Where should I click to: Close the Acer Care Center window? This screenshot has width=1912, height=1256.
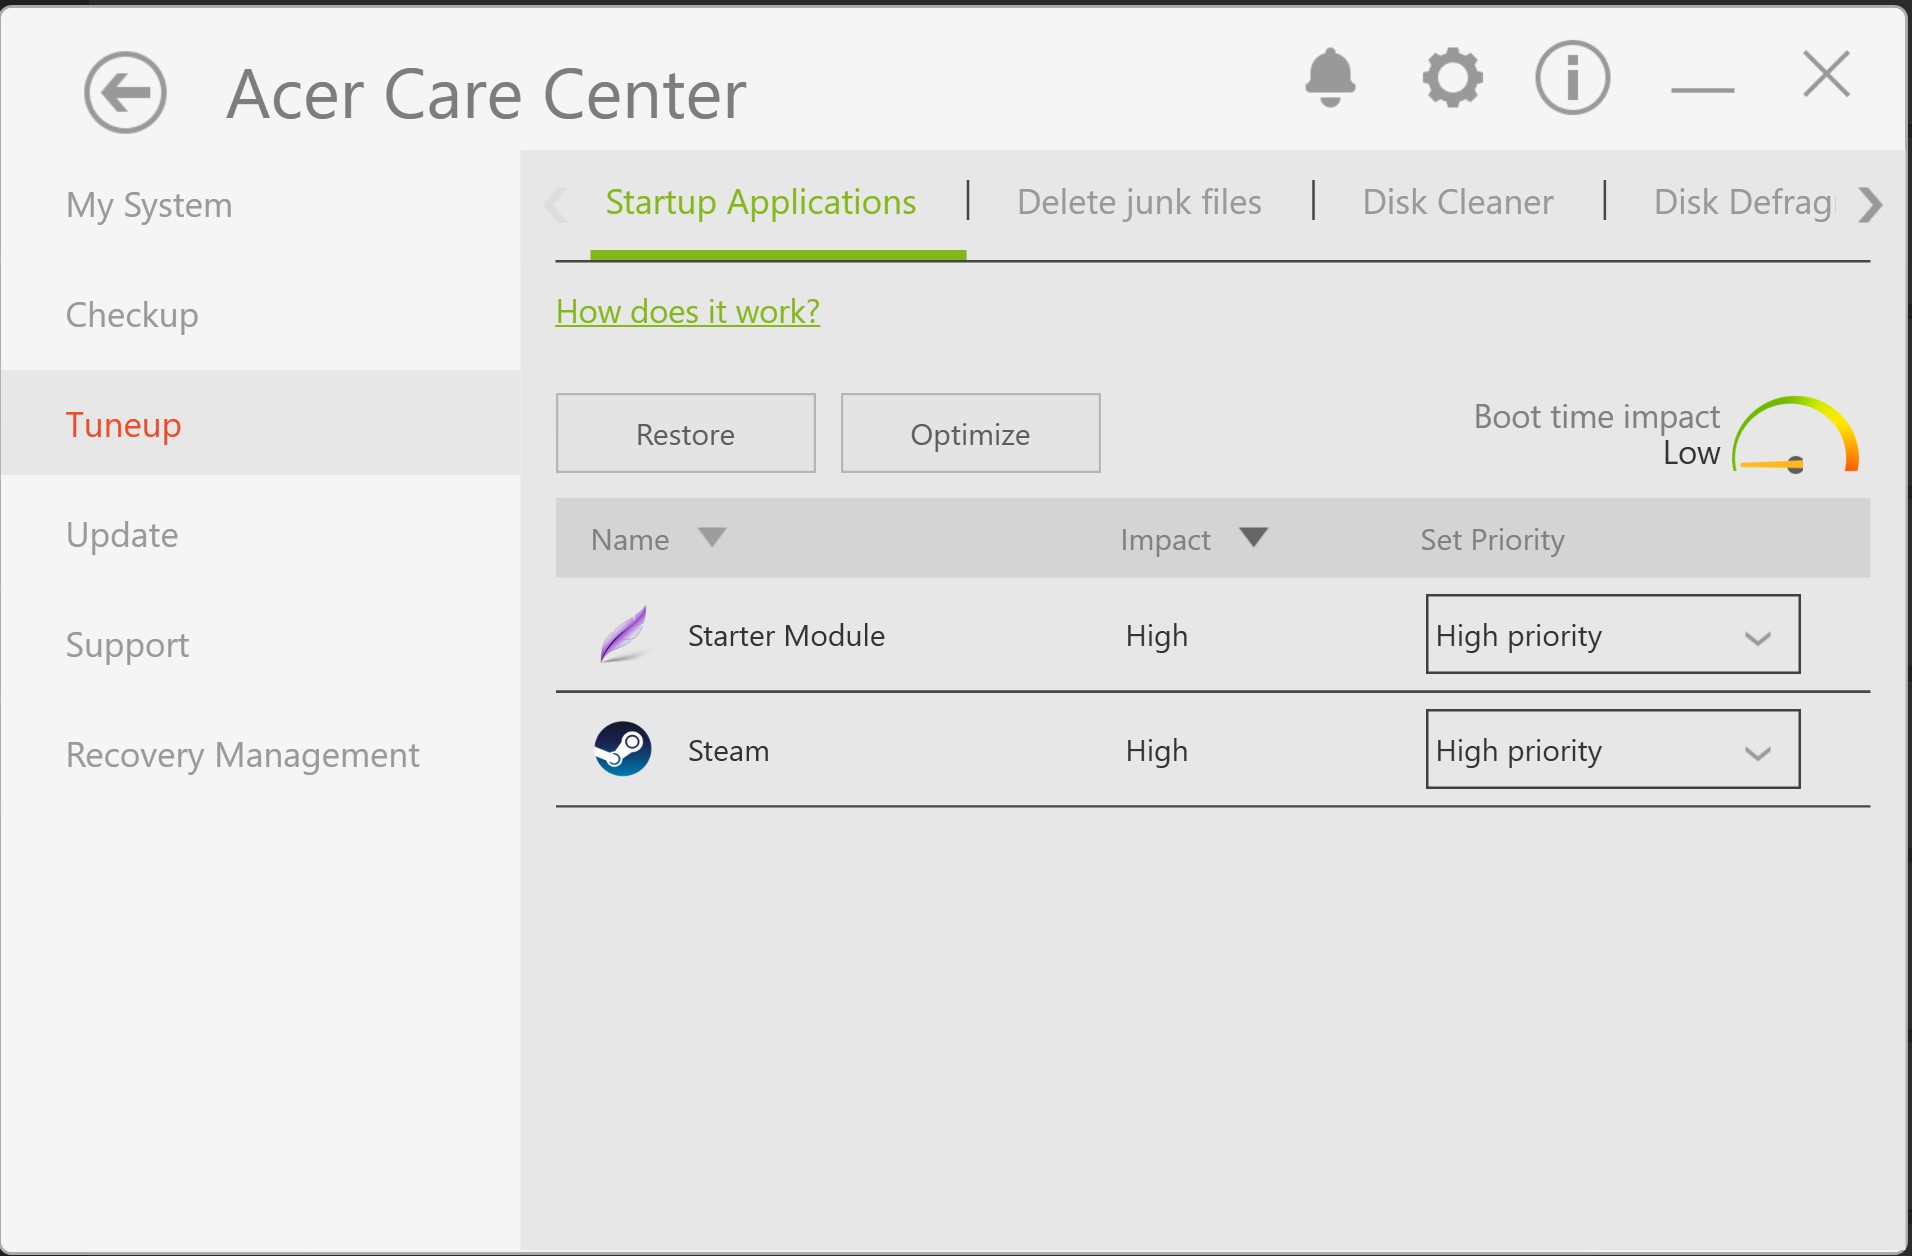1827,74
